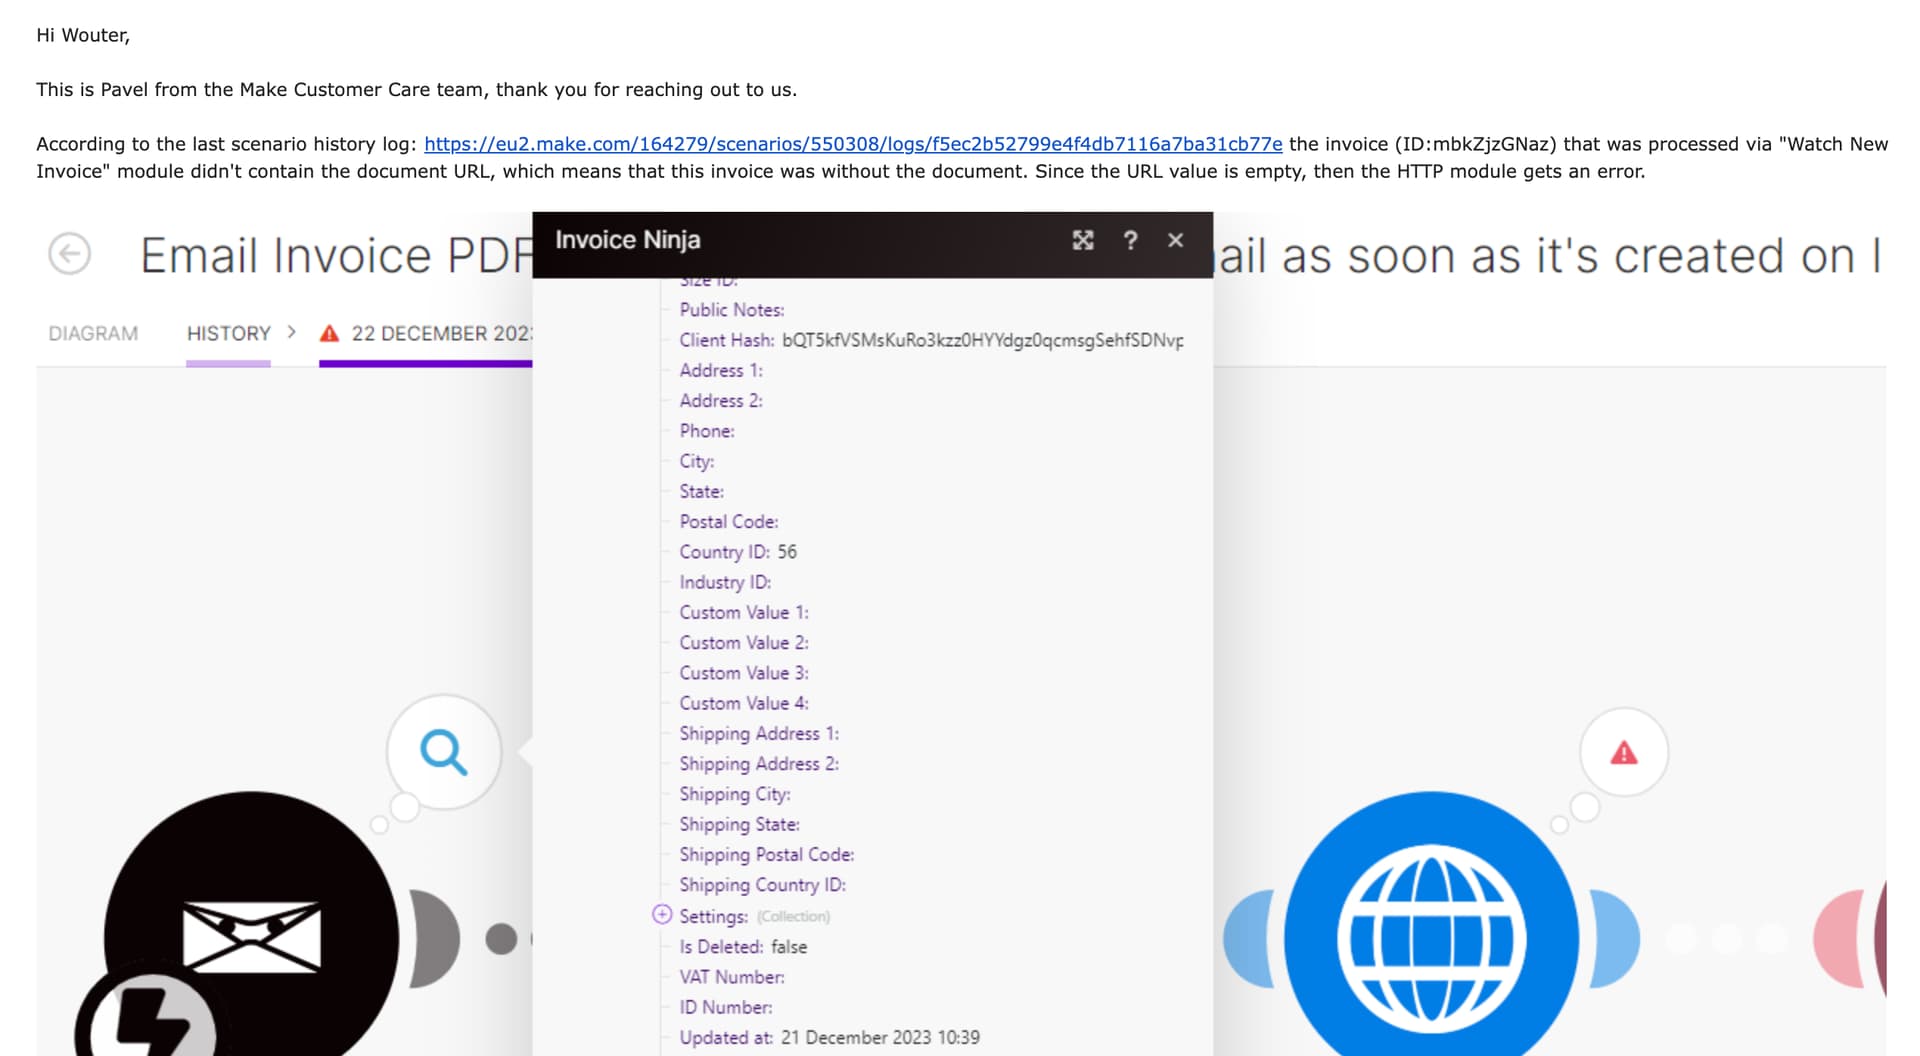Click the red warning triangle bubble

click(x=1624, y=753)
